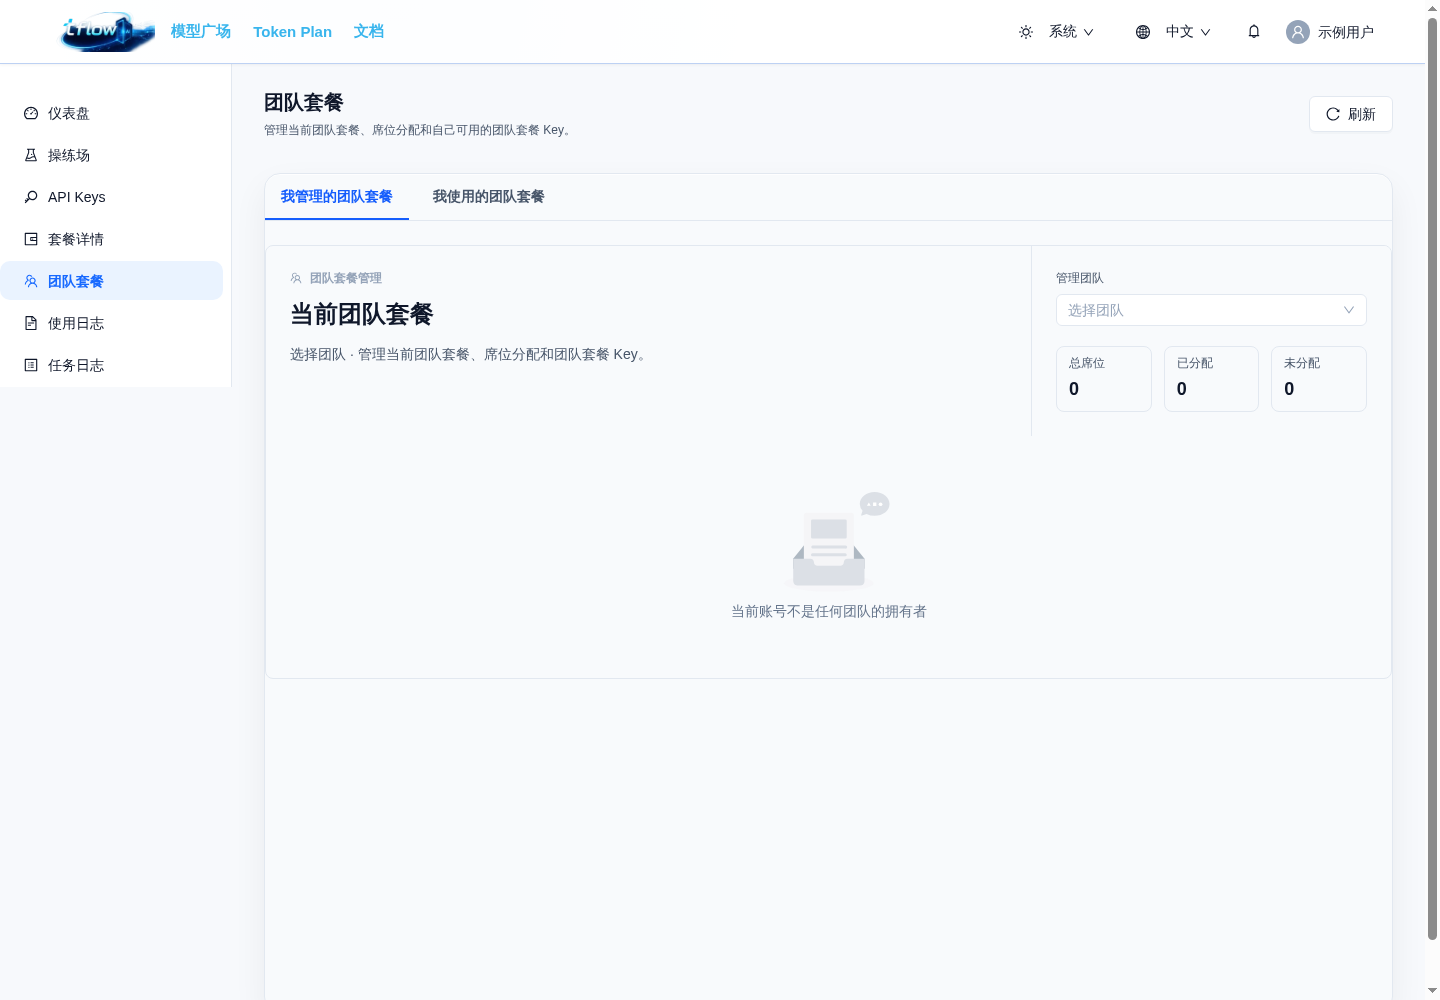Viewport: 1440px width, 1000px height.
Task: Click the API Keys key icon
Action: (31, 197)
